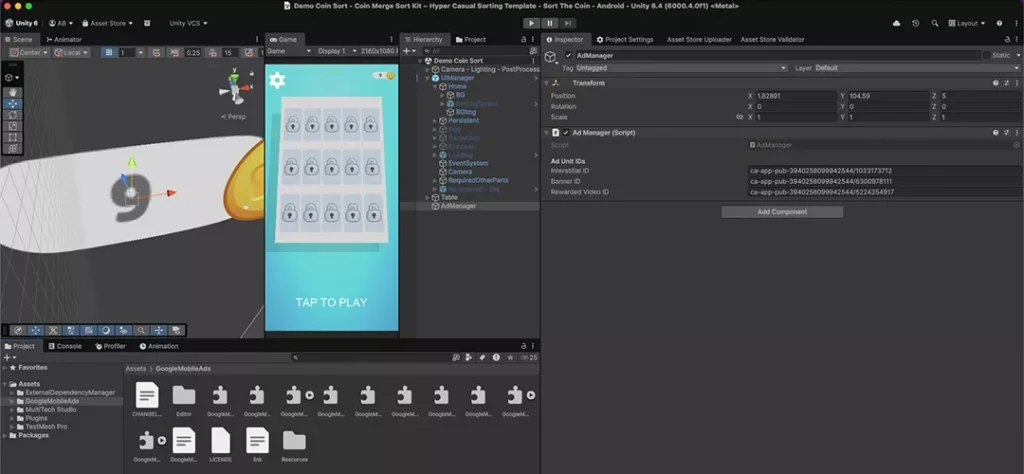This screenshot has height=474, width=1024.
Task: Open the Center pivot mode dropdown
Action: tap(30, 52)
